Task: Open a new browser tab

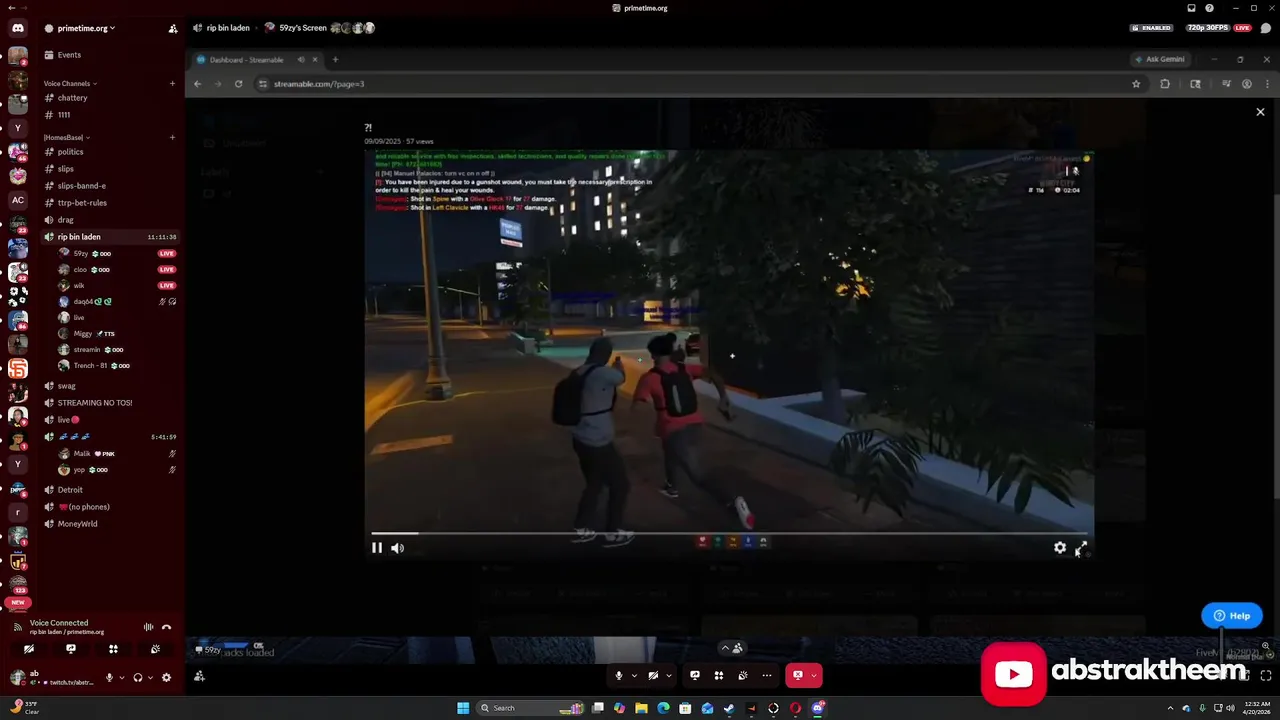Action: click(x=335, y=60)
